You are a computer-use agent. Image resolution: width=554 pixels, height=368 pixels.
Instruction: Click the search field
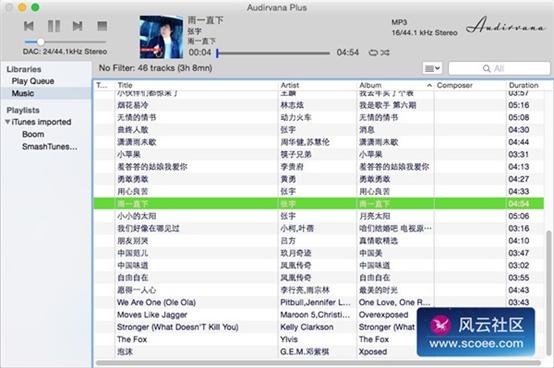click(x=499, y=68)
